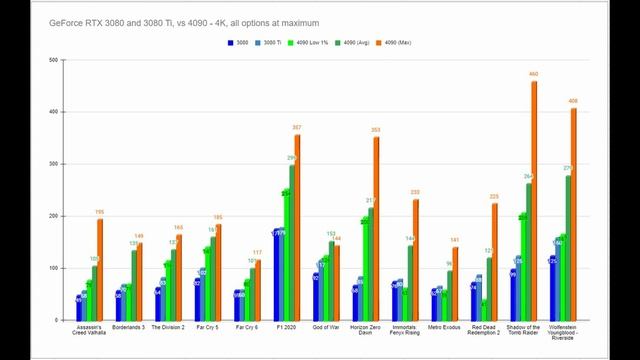Click the "200" y-axis label
The image size is (640, 360).
point(53,216)
